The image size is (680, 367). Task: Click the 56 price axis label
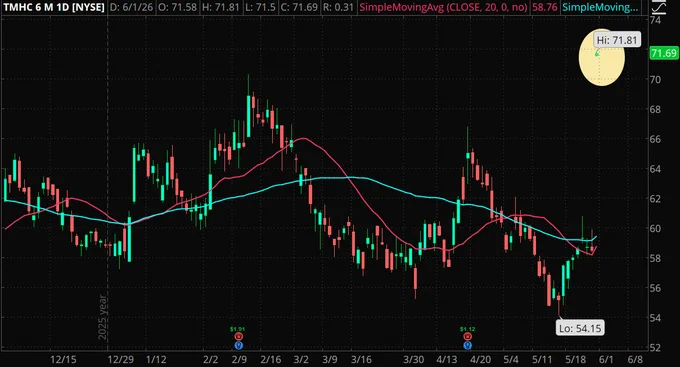[x=655, y=288]
